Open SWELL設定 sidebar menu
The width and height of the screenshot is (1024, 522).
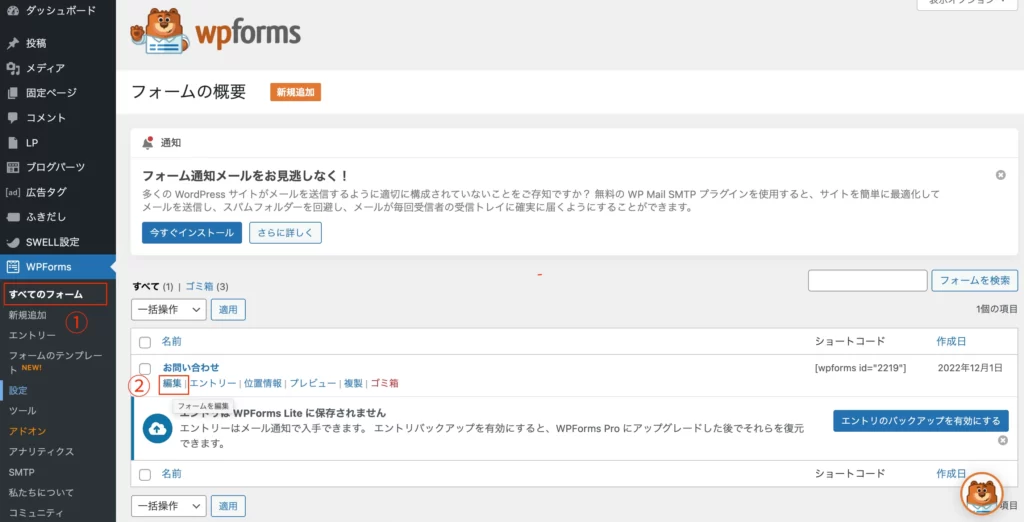57,242
